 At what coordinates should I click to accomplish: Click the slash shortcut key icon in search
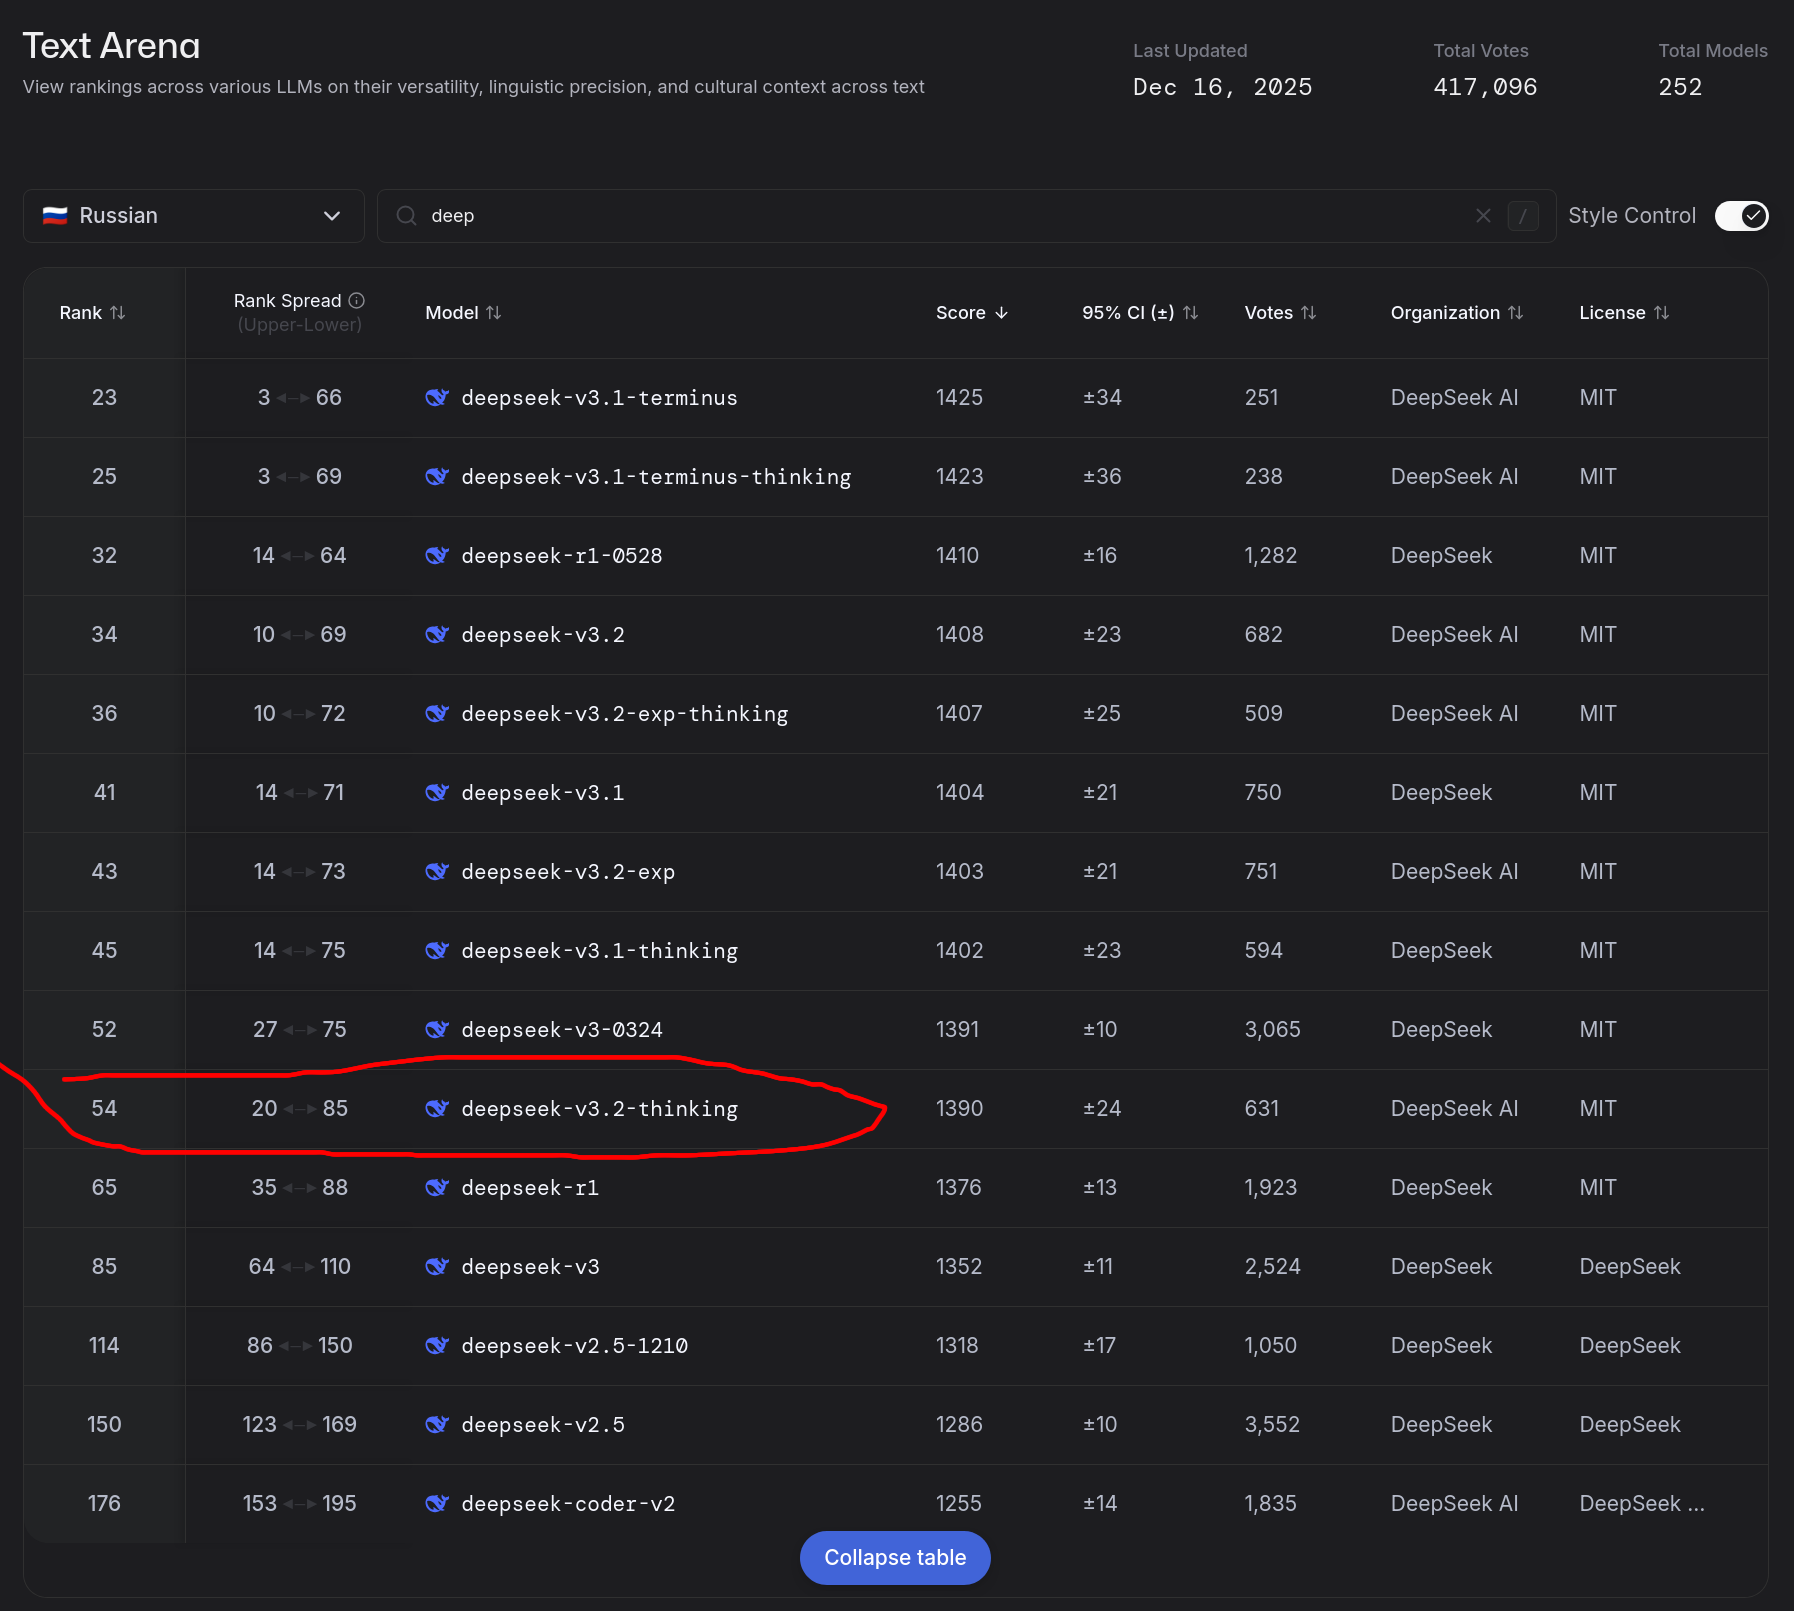coord(1523,216)
